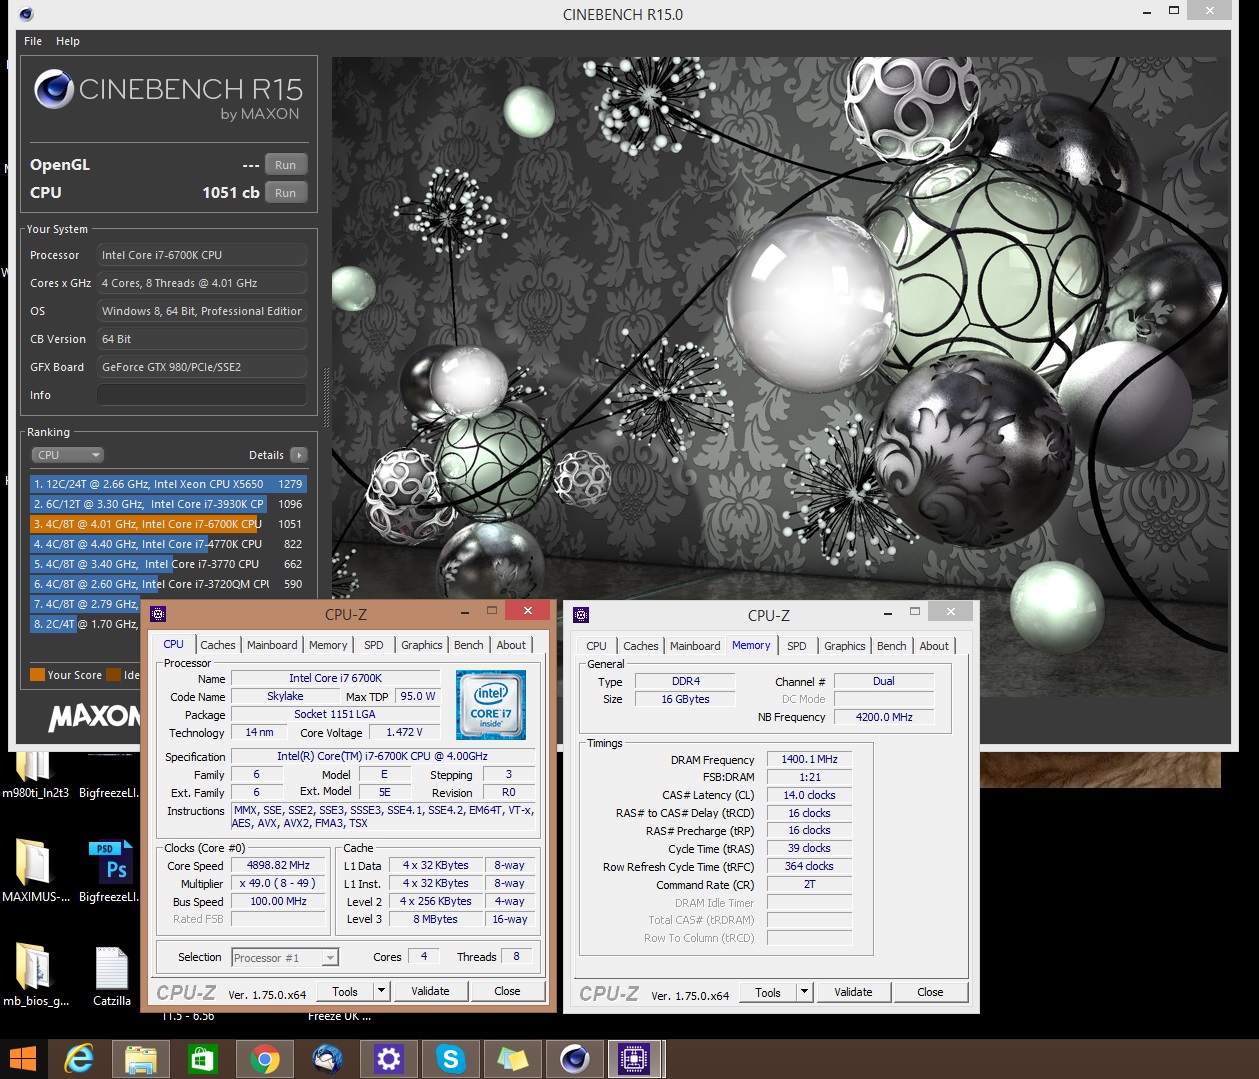
Task: Click Close button in right CPU-Z
Action: pyautogui.click(x=930, y=992)
